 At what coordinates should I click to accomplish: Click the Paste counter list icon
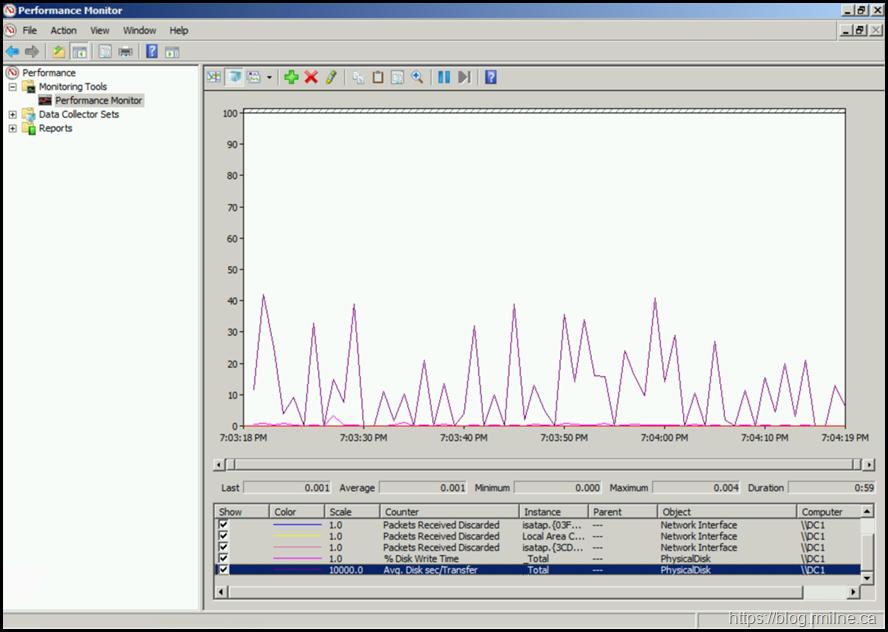378,77
